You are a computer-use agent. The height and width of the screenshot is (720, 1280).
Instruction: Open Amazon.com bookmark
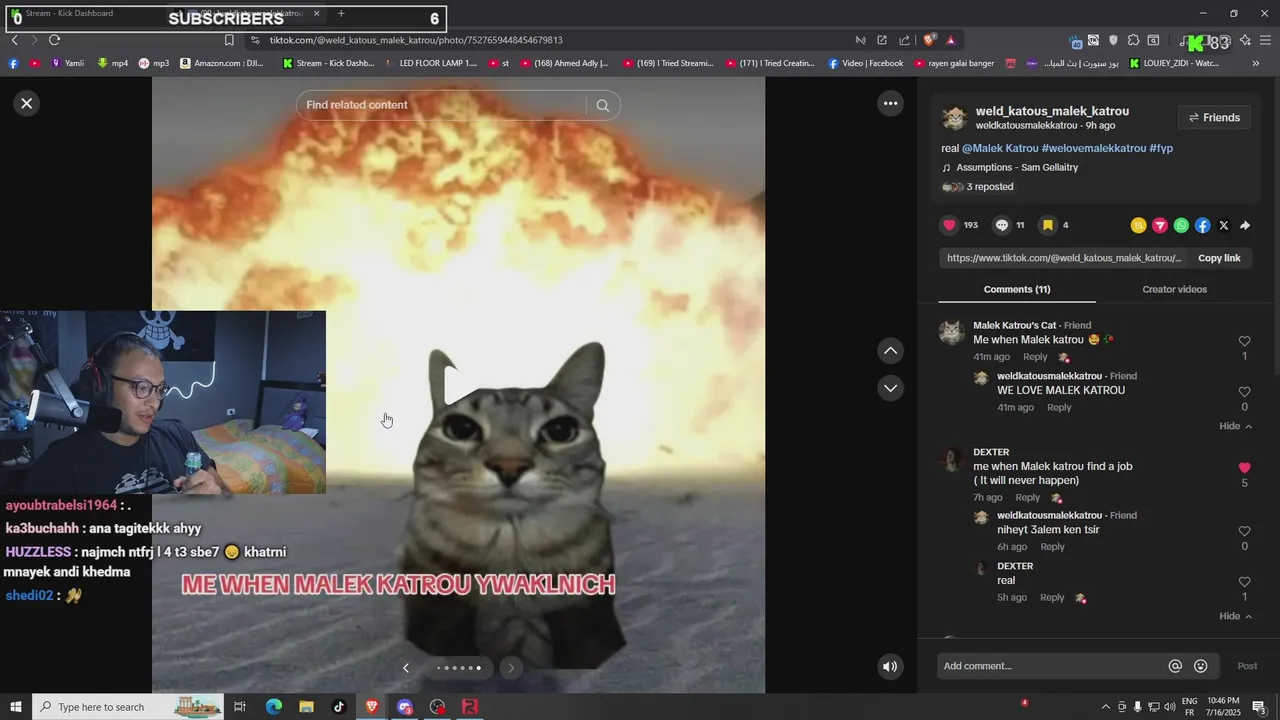pos(222,63)
